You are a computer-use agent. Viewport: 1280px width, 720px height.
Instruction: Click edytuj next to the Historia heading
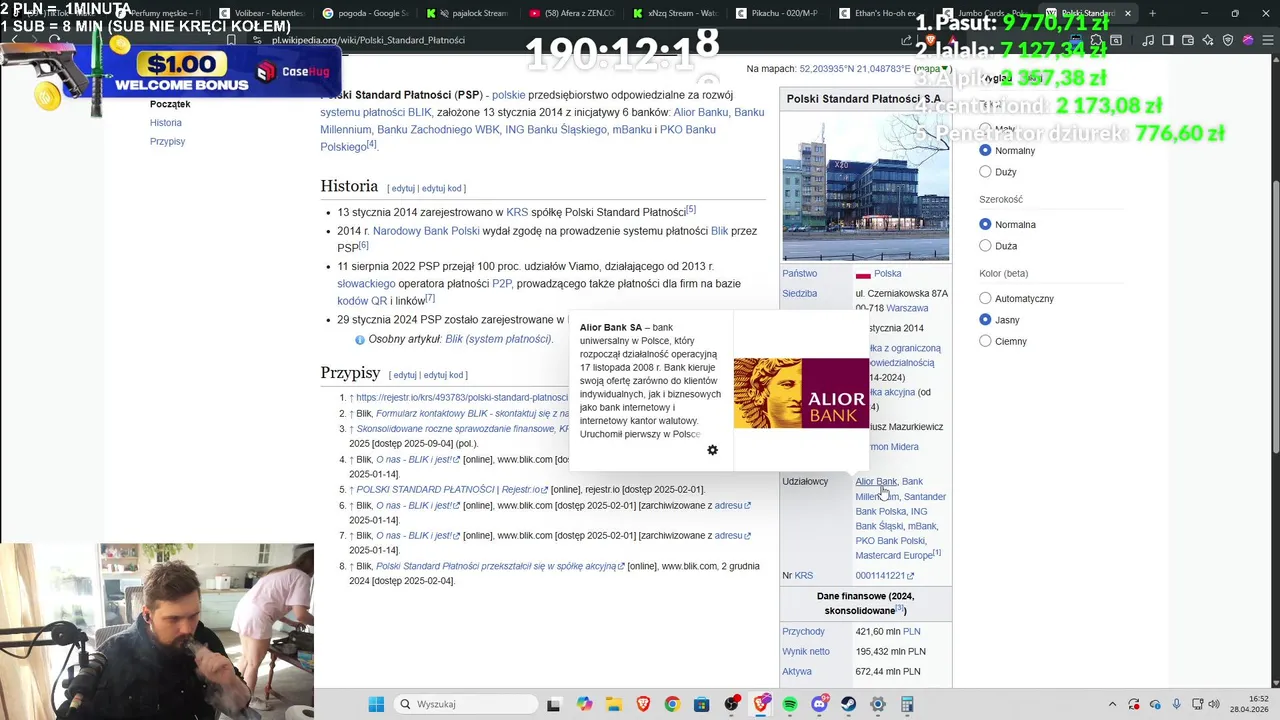point(403,188)
